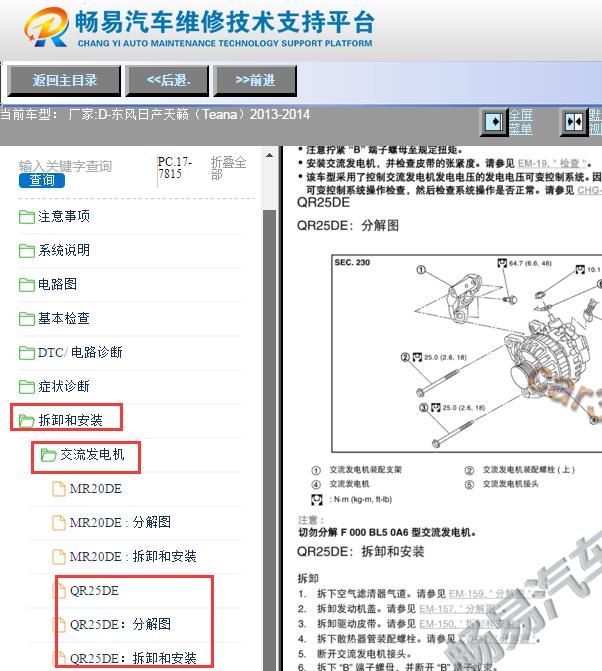602x671 pixels.
Task: Click the 基本检查 folder icon
Action: [27, 319]
